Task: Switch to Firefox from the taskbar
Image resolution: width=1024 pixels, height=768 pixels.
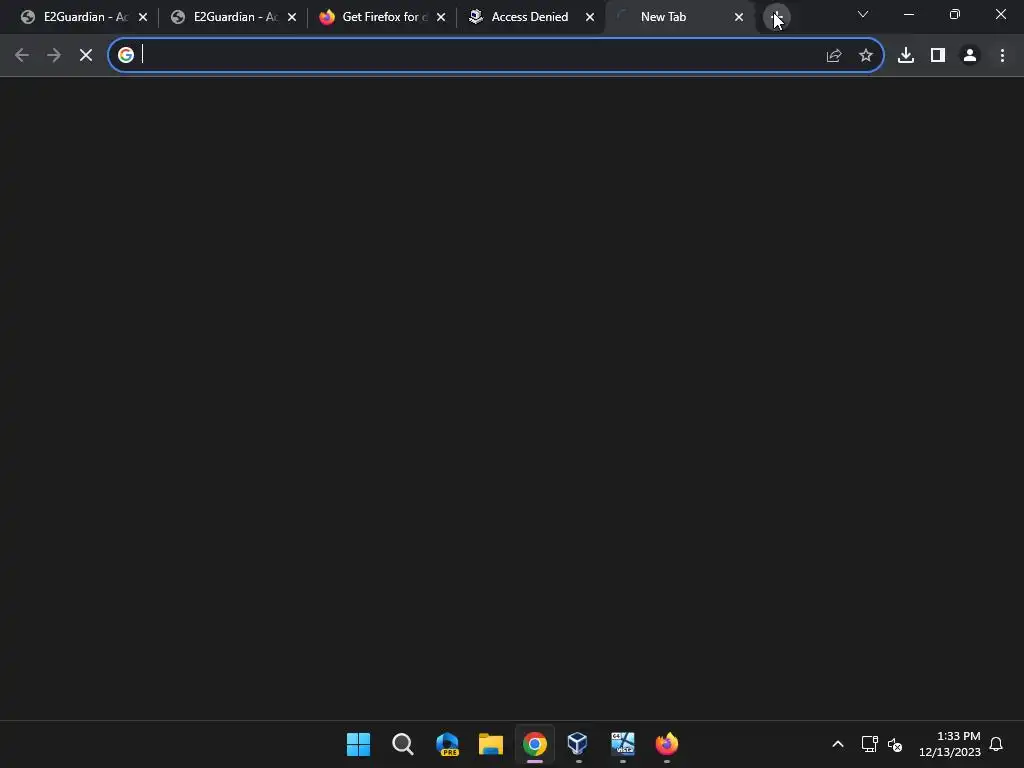Action: click(x=667, y=744)
